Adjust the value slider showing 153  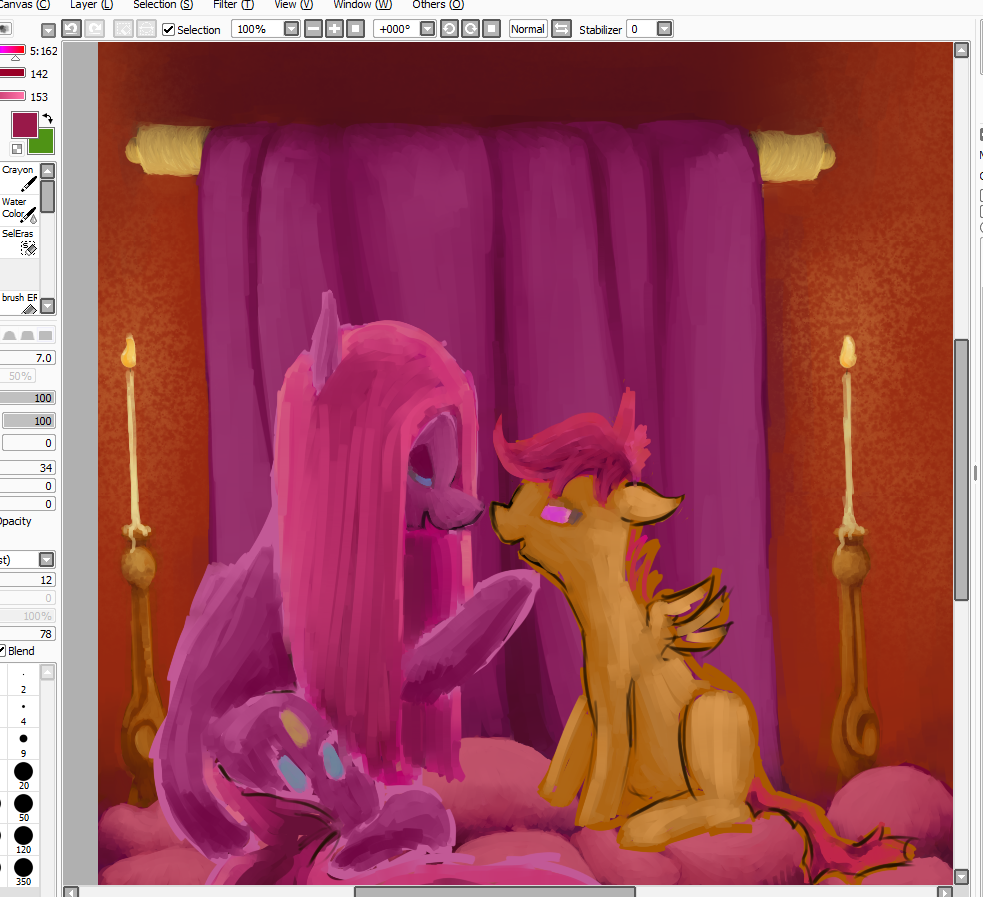coord(13,96)
